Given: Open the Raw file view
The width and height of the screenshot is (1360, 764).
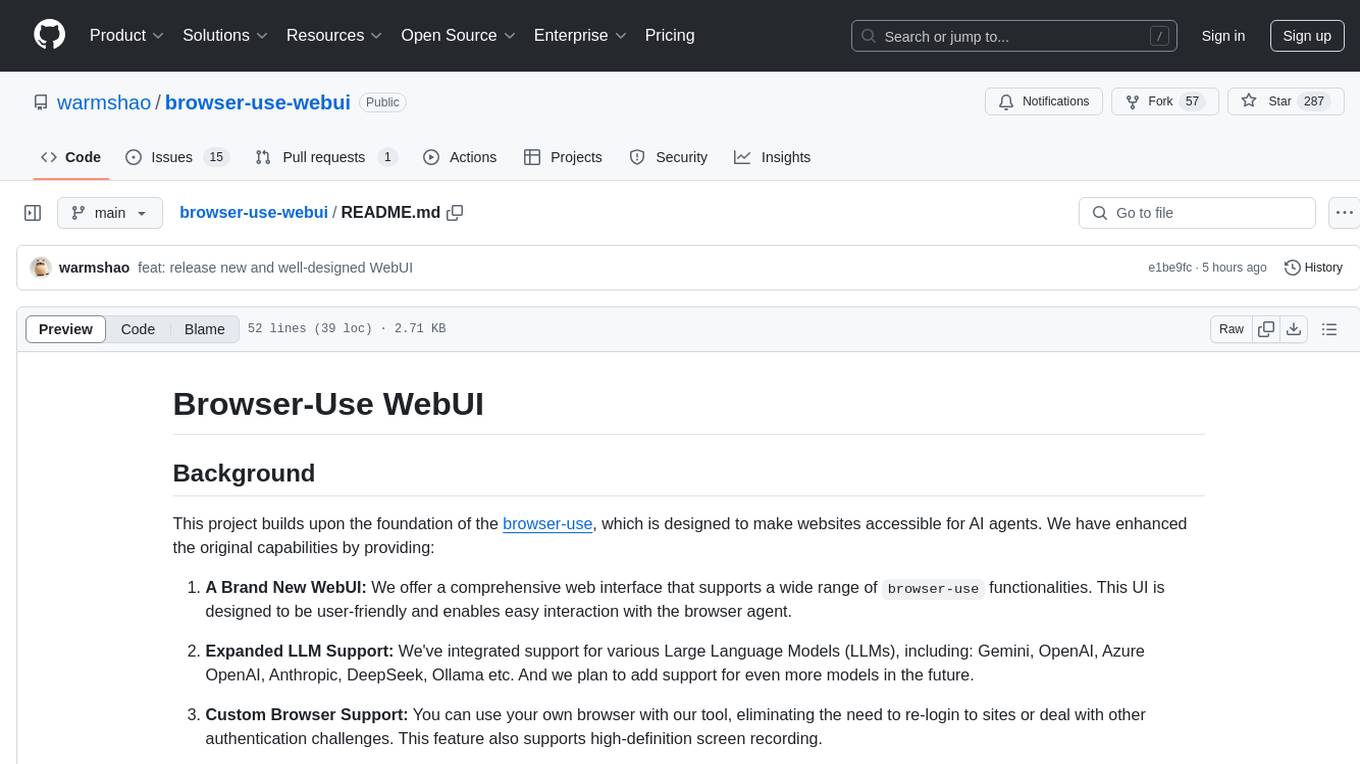Looking at the screenshot, I should coord(1231,329).
